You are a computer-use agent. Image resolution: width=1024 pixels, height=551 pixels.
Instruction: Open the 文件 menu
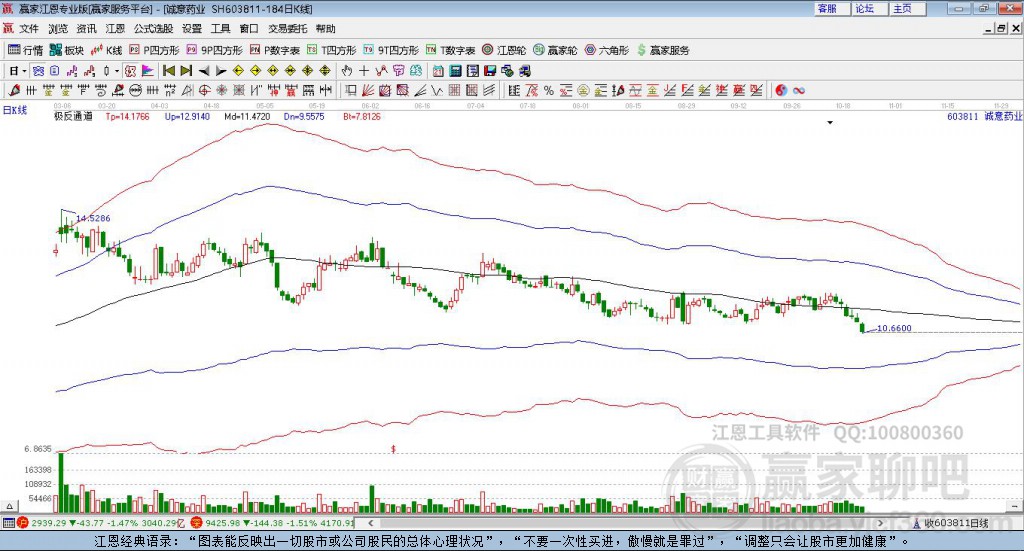(x=29, y=29)
